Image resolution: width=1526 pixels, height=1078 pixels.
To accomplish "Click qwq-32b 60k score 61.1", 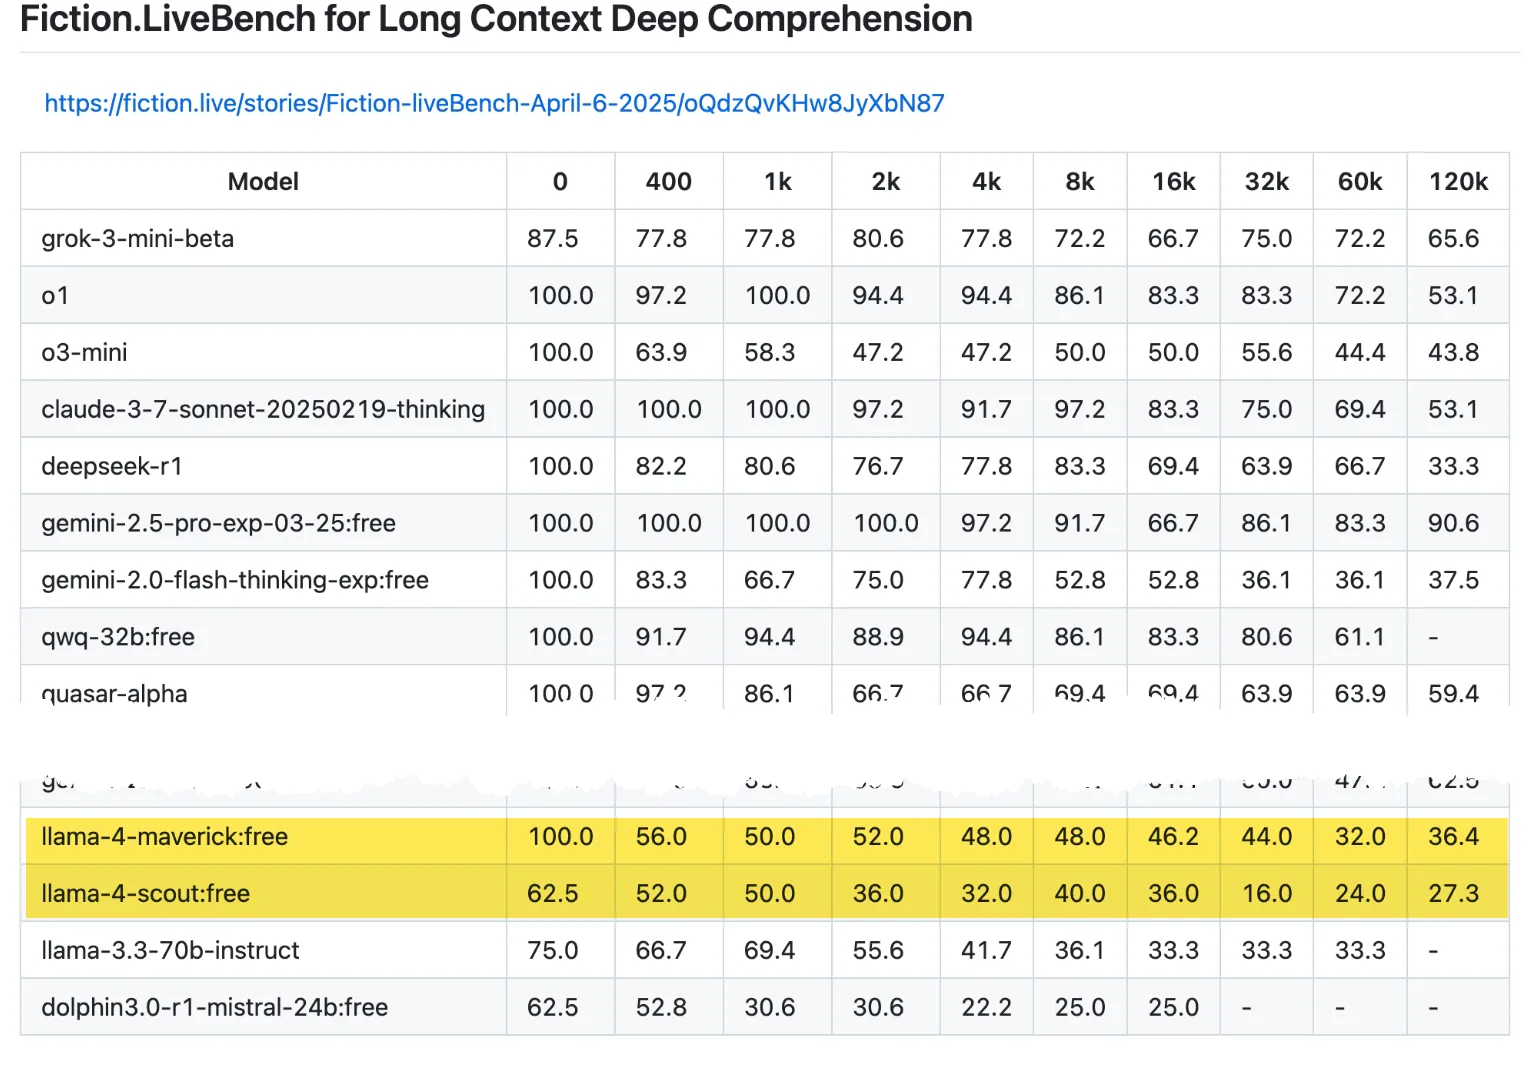I will (1360, 637).
